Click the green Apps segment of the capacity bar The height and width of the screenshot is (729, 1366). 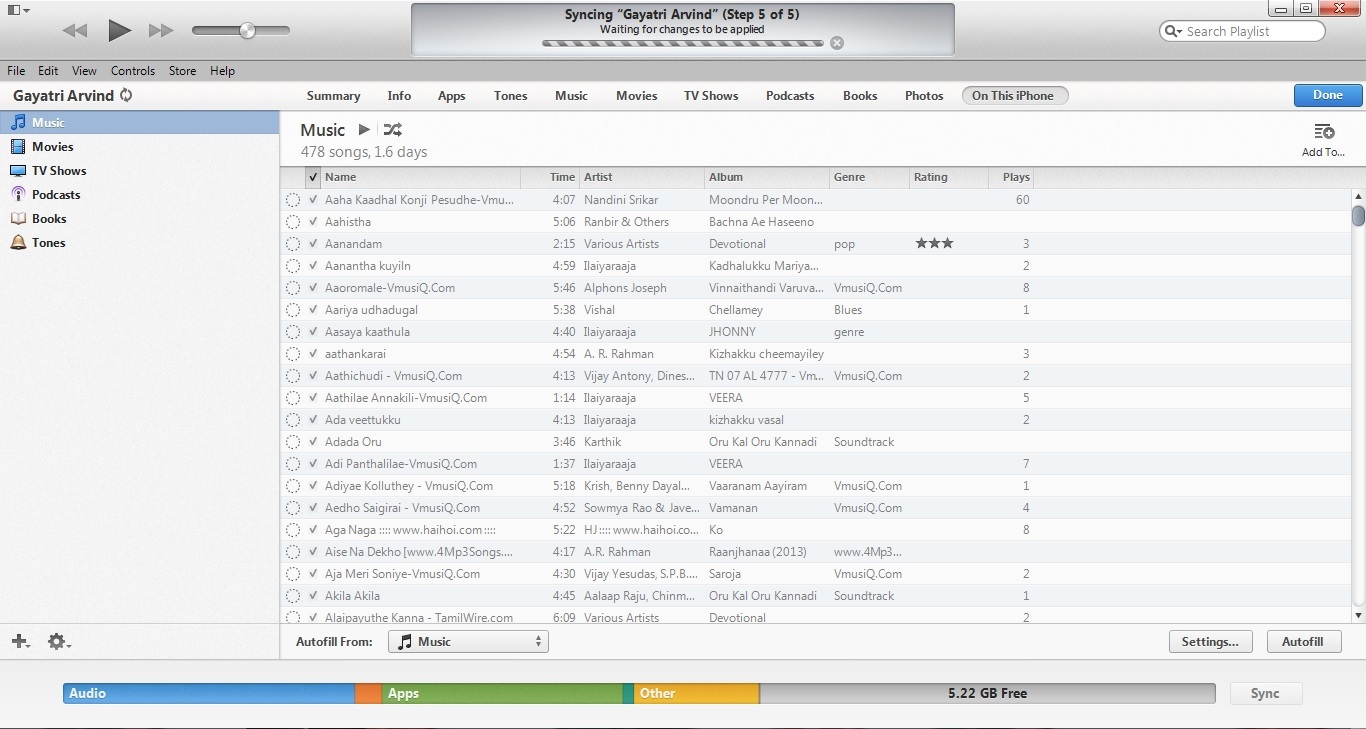coord(502,693)
